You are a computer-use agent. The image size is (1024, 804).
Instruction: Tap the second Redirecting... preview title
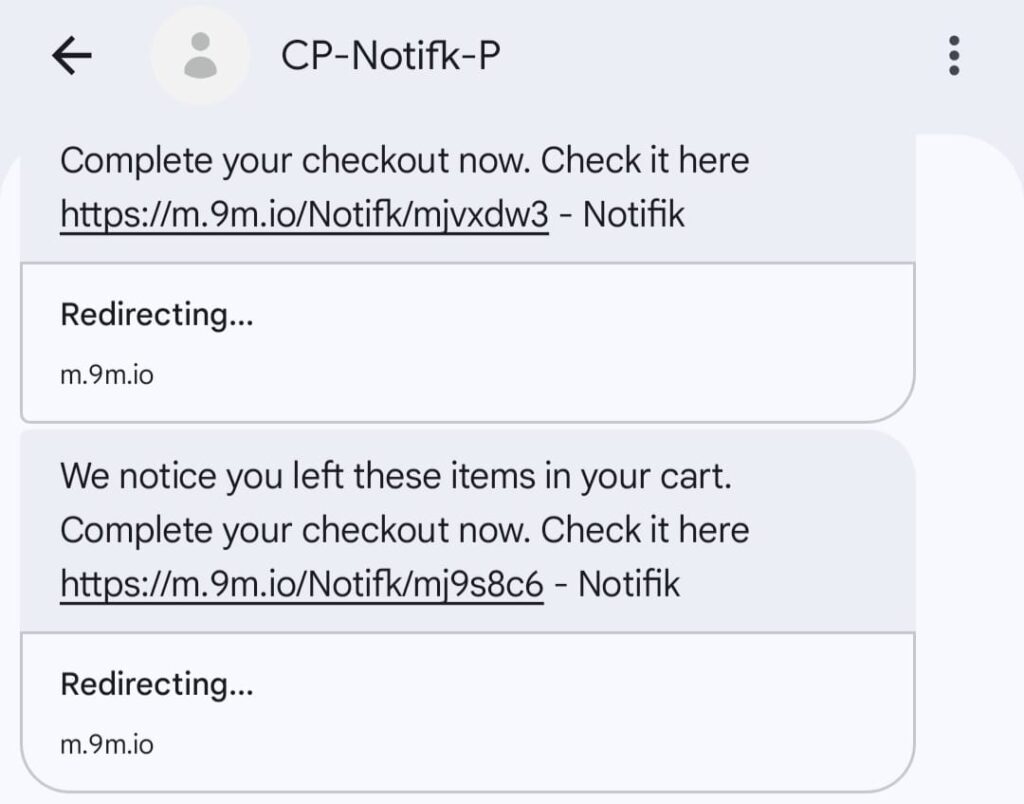[x=157, y=685]
